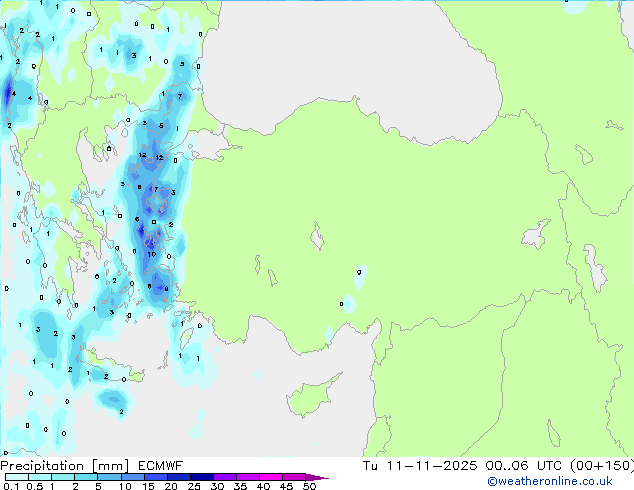The width and height of the screenshot is (634, 490).
Task: Click the legend label '30'
Action: point(217,486)
